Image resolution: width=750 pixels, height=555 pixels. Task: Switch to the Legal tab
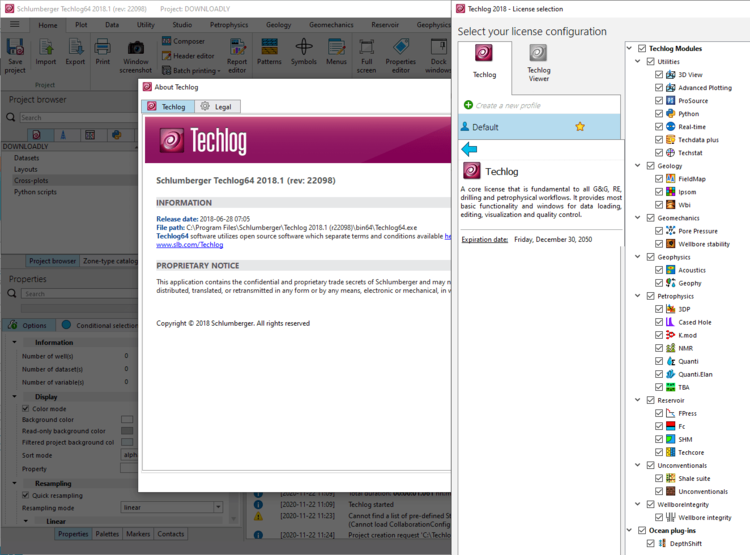[215, 106]
